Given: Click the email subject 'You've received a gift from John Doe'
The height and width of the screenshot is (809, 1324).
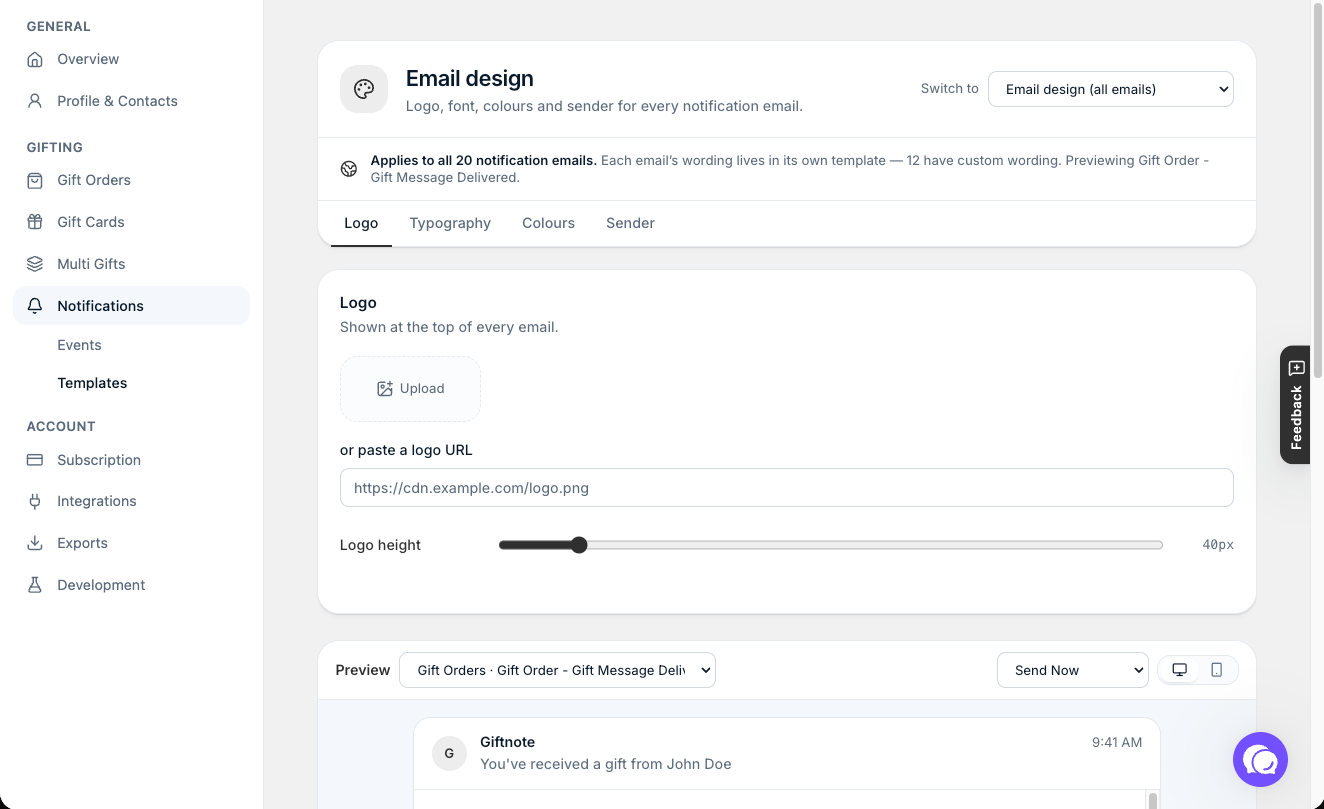Looking at the screenshot, I should pos(606,764).
